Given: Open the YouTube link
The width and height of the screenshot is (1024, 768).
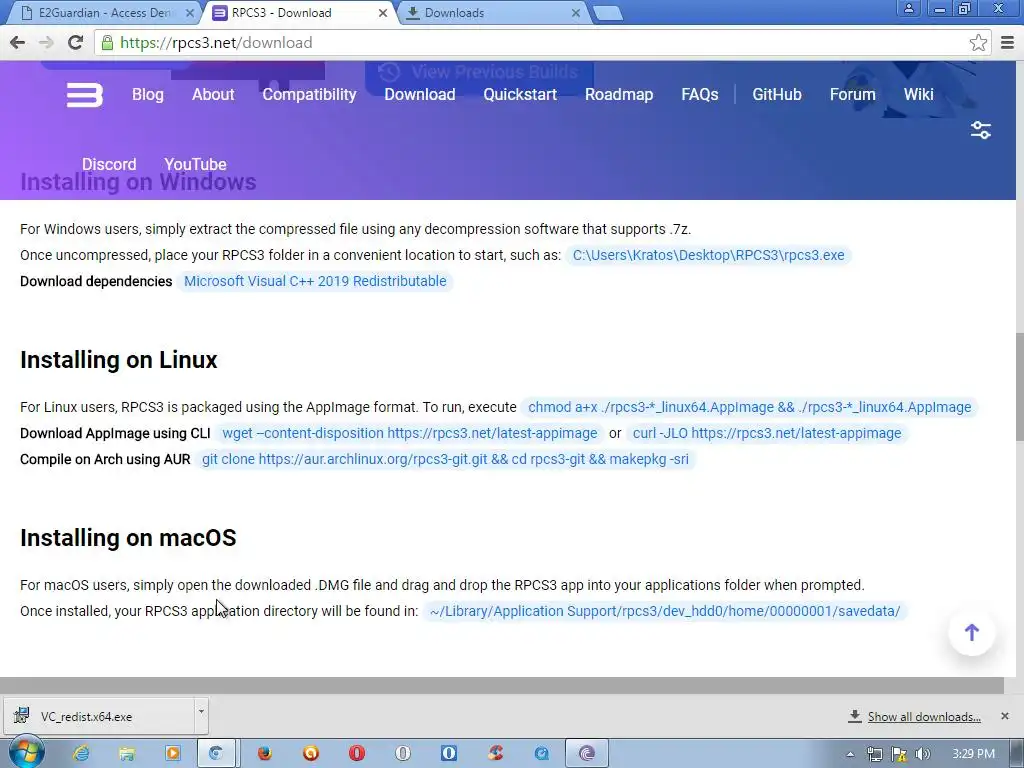Looking at the screenshot, I should click(195, 165).
